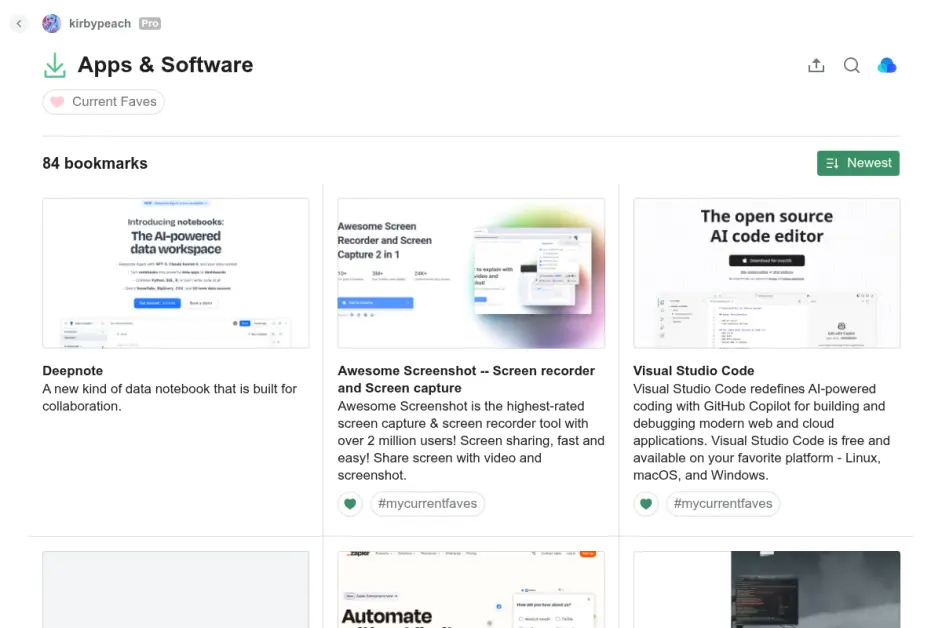This screenshot has width=942, height=628.
Task: Click the blue cloud icon
Action: (886, 66)
